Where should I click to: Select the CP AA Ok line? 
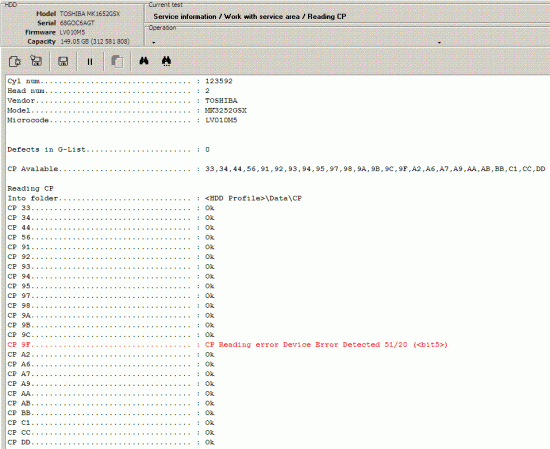[111, 394]
